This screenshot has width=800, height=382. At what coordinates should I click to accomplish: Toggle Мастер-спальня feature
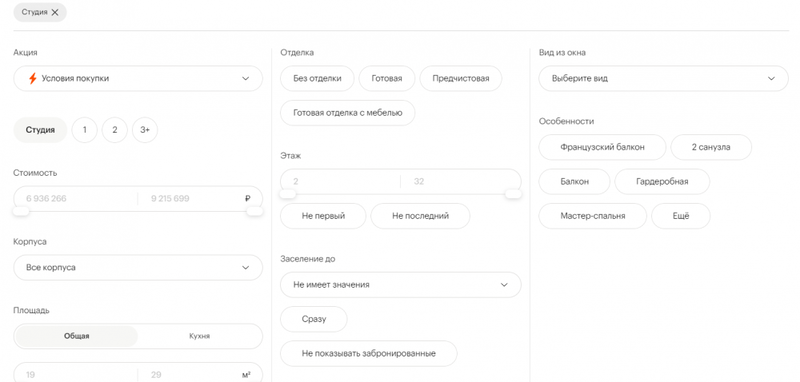coord(592,216)
